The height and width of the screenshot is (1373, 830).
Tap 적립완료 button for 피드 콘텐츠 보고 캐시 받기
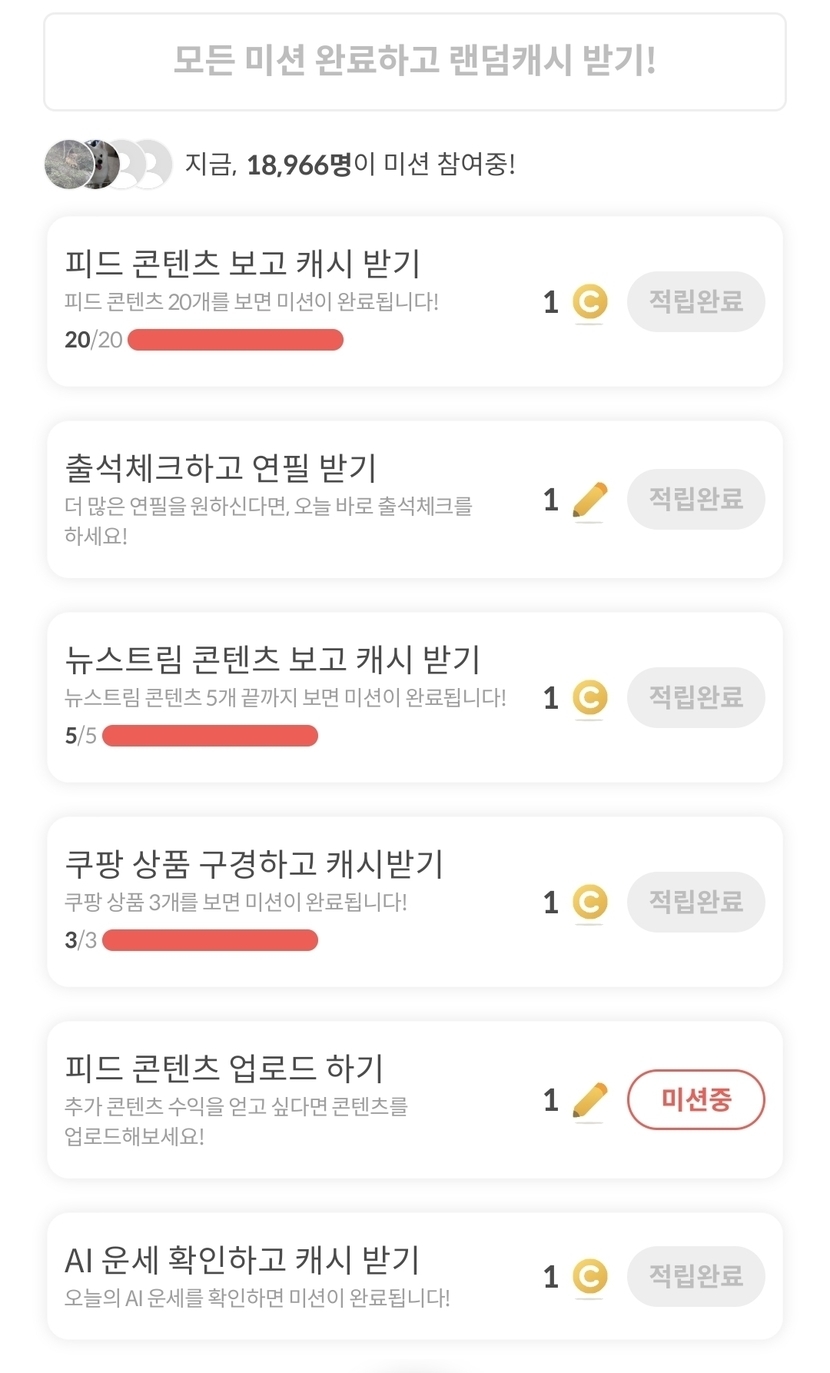click(x=696, y=302)
